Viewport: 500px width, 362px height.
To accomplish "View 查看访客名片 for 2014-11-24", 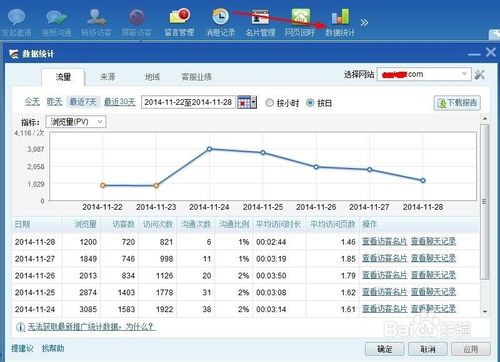I will point(385,309).
